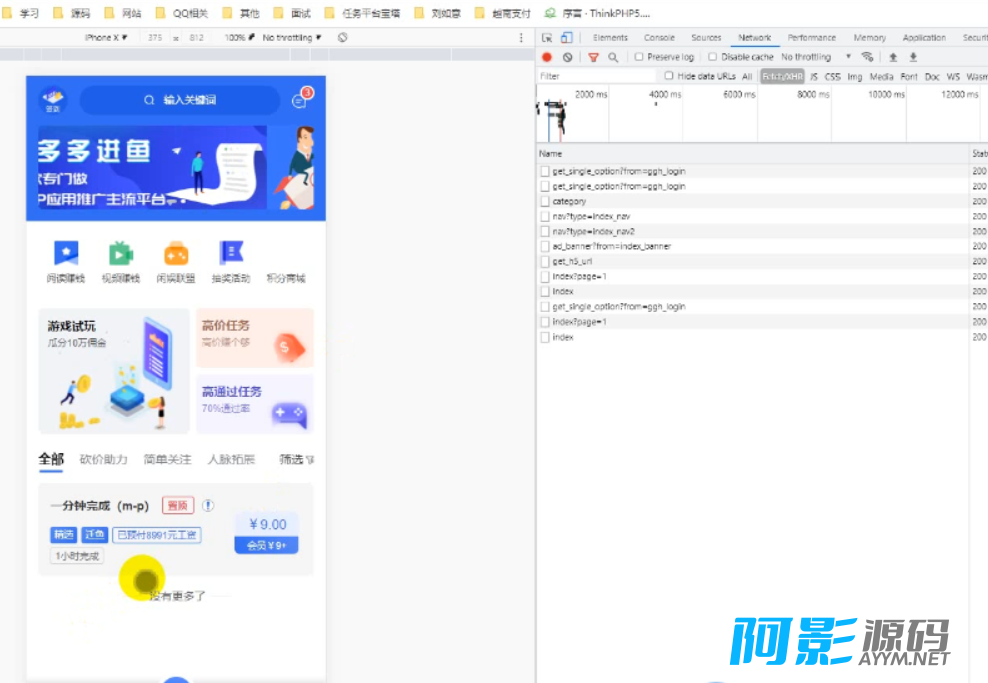Open the 越南支付 bookmark folder

point(503,13)
